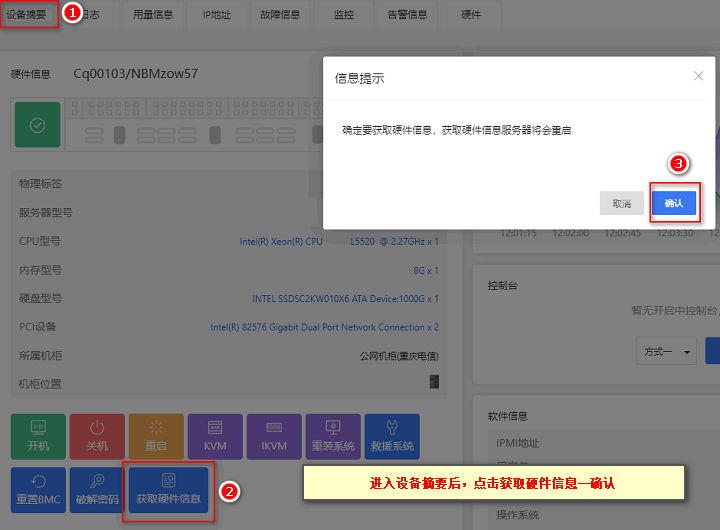Switch to the 设备摘要 tab
Screen dimensions: 720x530
27,15
